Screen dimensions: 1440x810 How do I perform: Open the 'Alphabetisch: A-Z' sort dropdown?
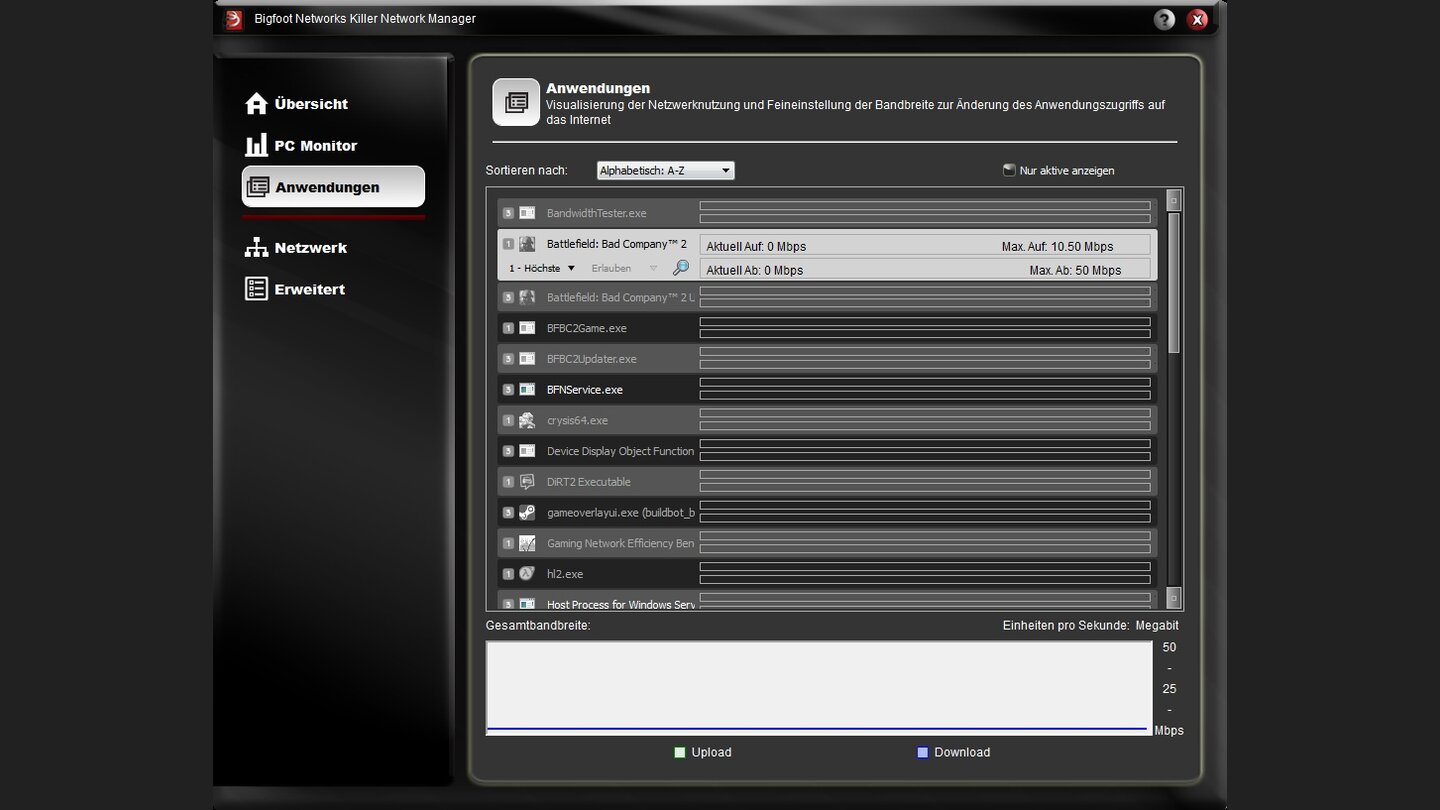[665, 171]
